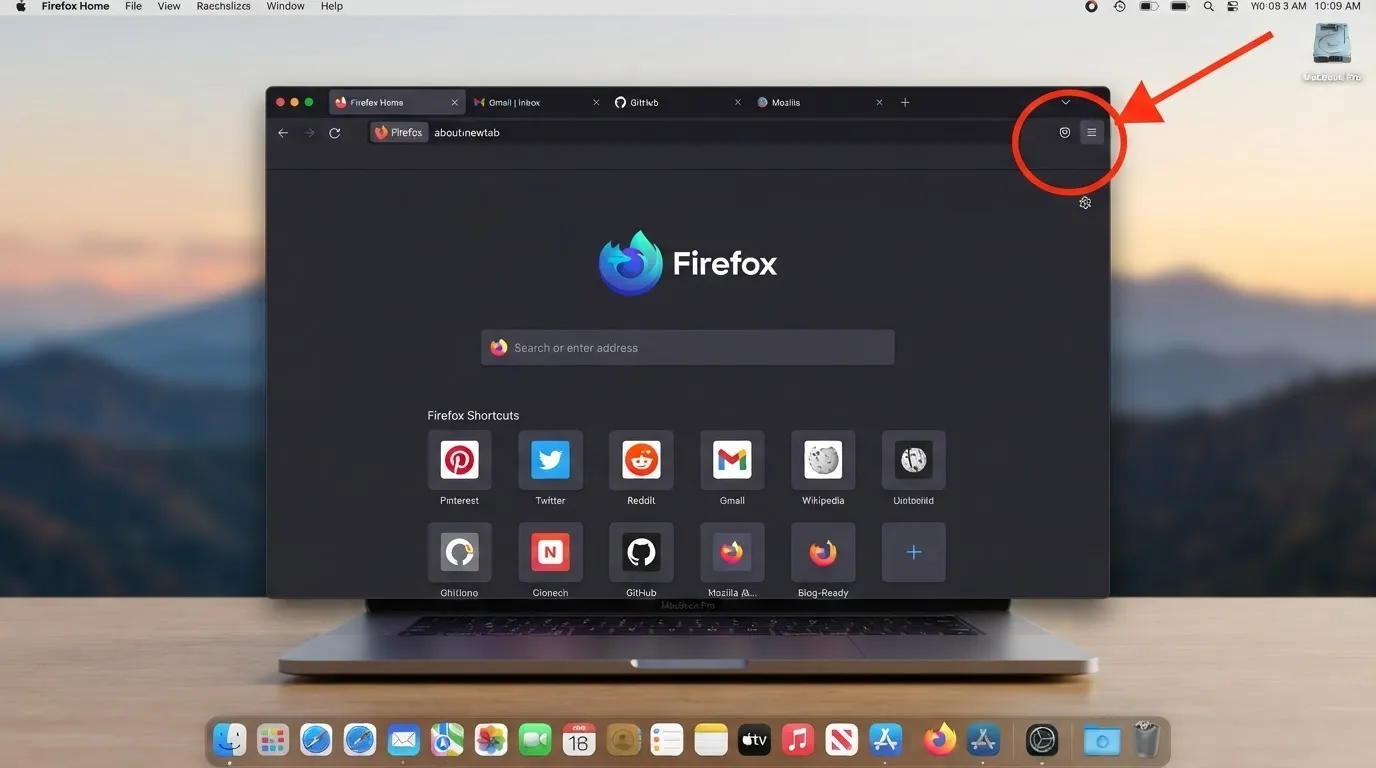Open the File menu
Image resolution: width=1376 pixels, height=768 pixels.
(x=133, y=6)
